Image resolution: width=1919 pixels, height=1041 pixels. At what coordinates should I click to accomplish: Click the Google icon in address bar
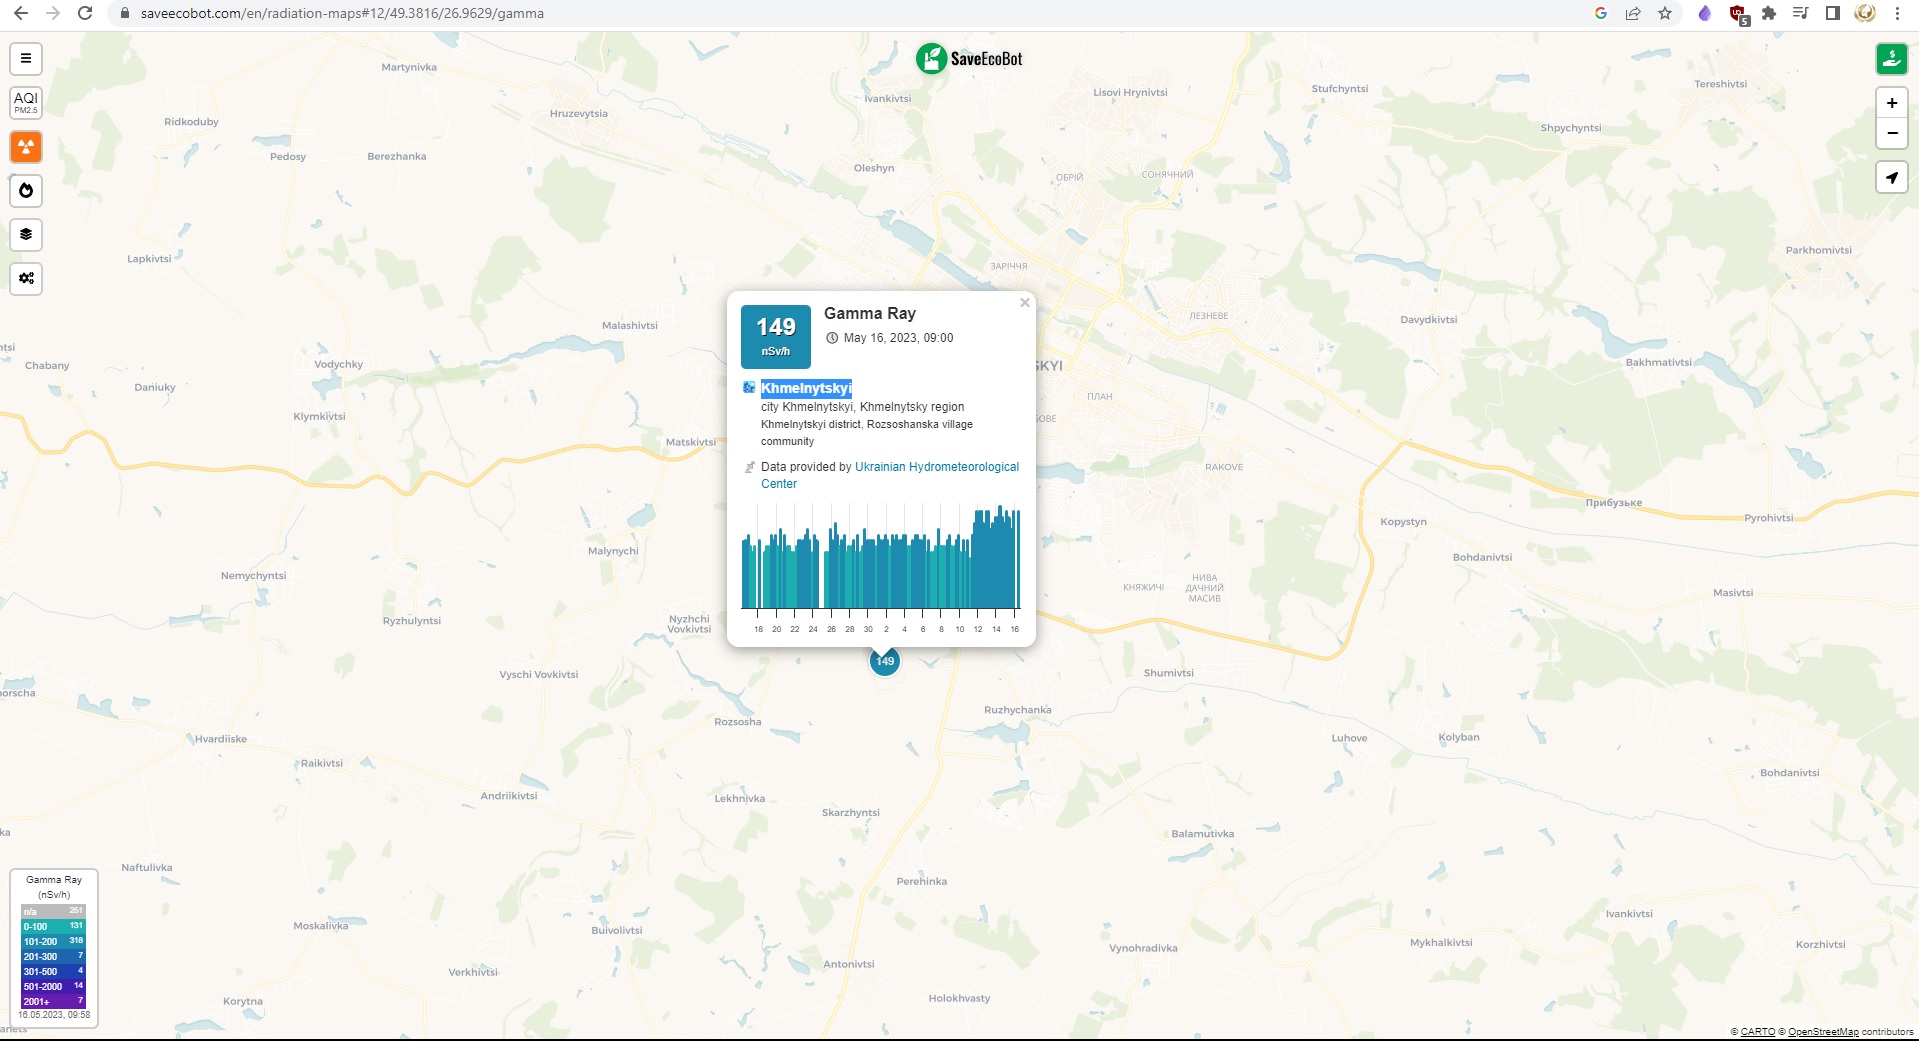1601,13
